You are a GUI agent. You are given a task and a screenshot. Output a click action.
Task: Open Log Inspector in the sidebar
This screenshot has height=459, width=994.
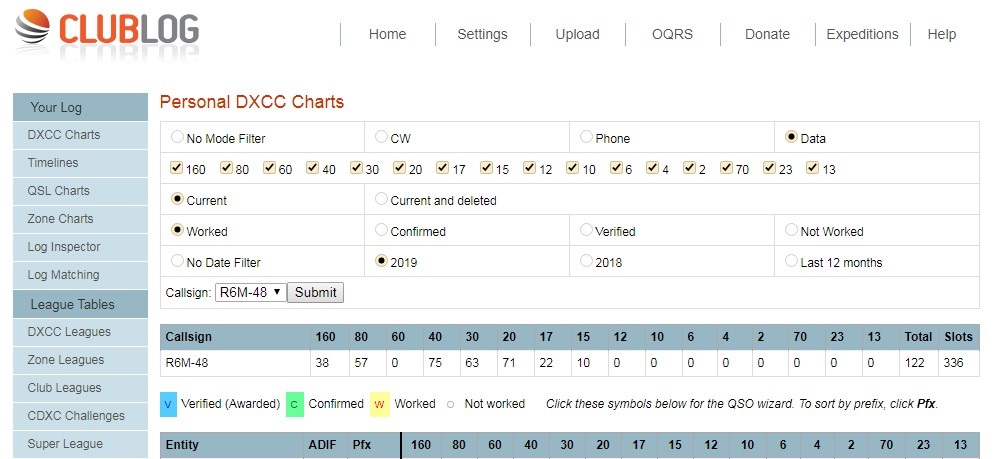tap(63, 247)
